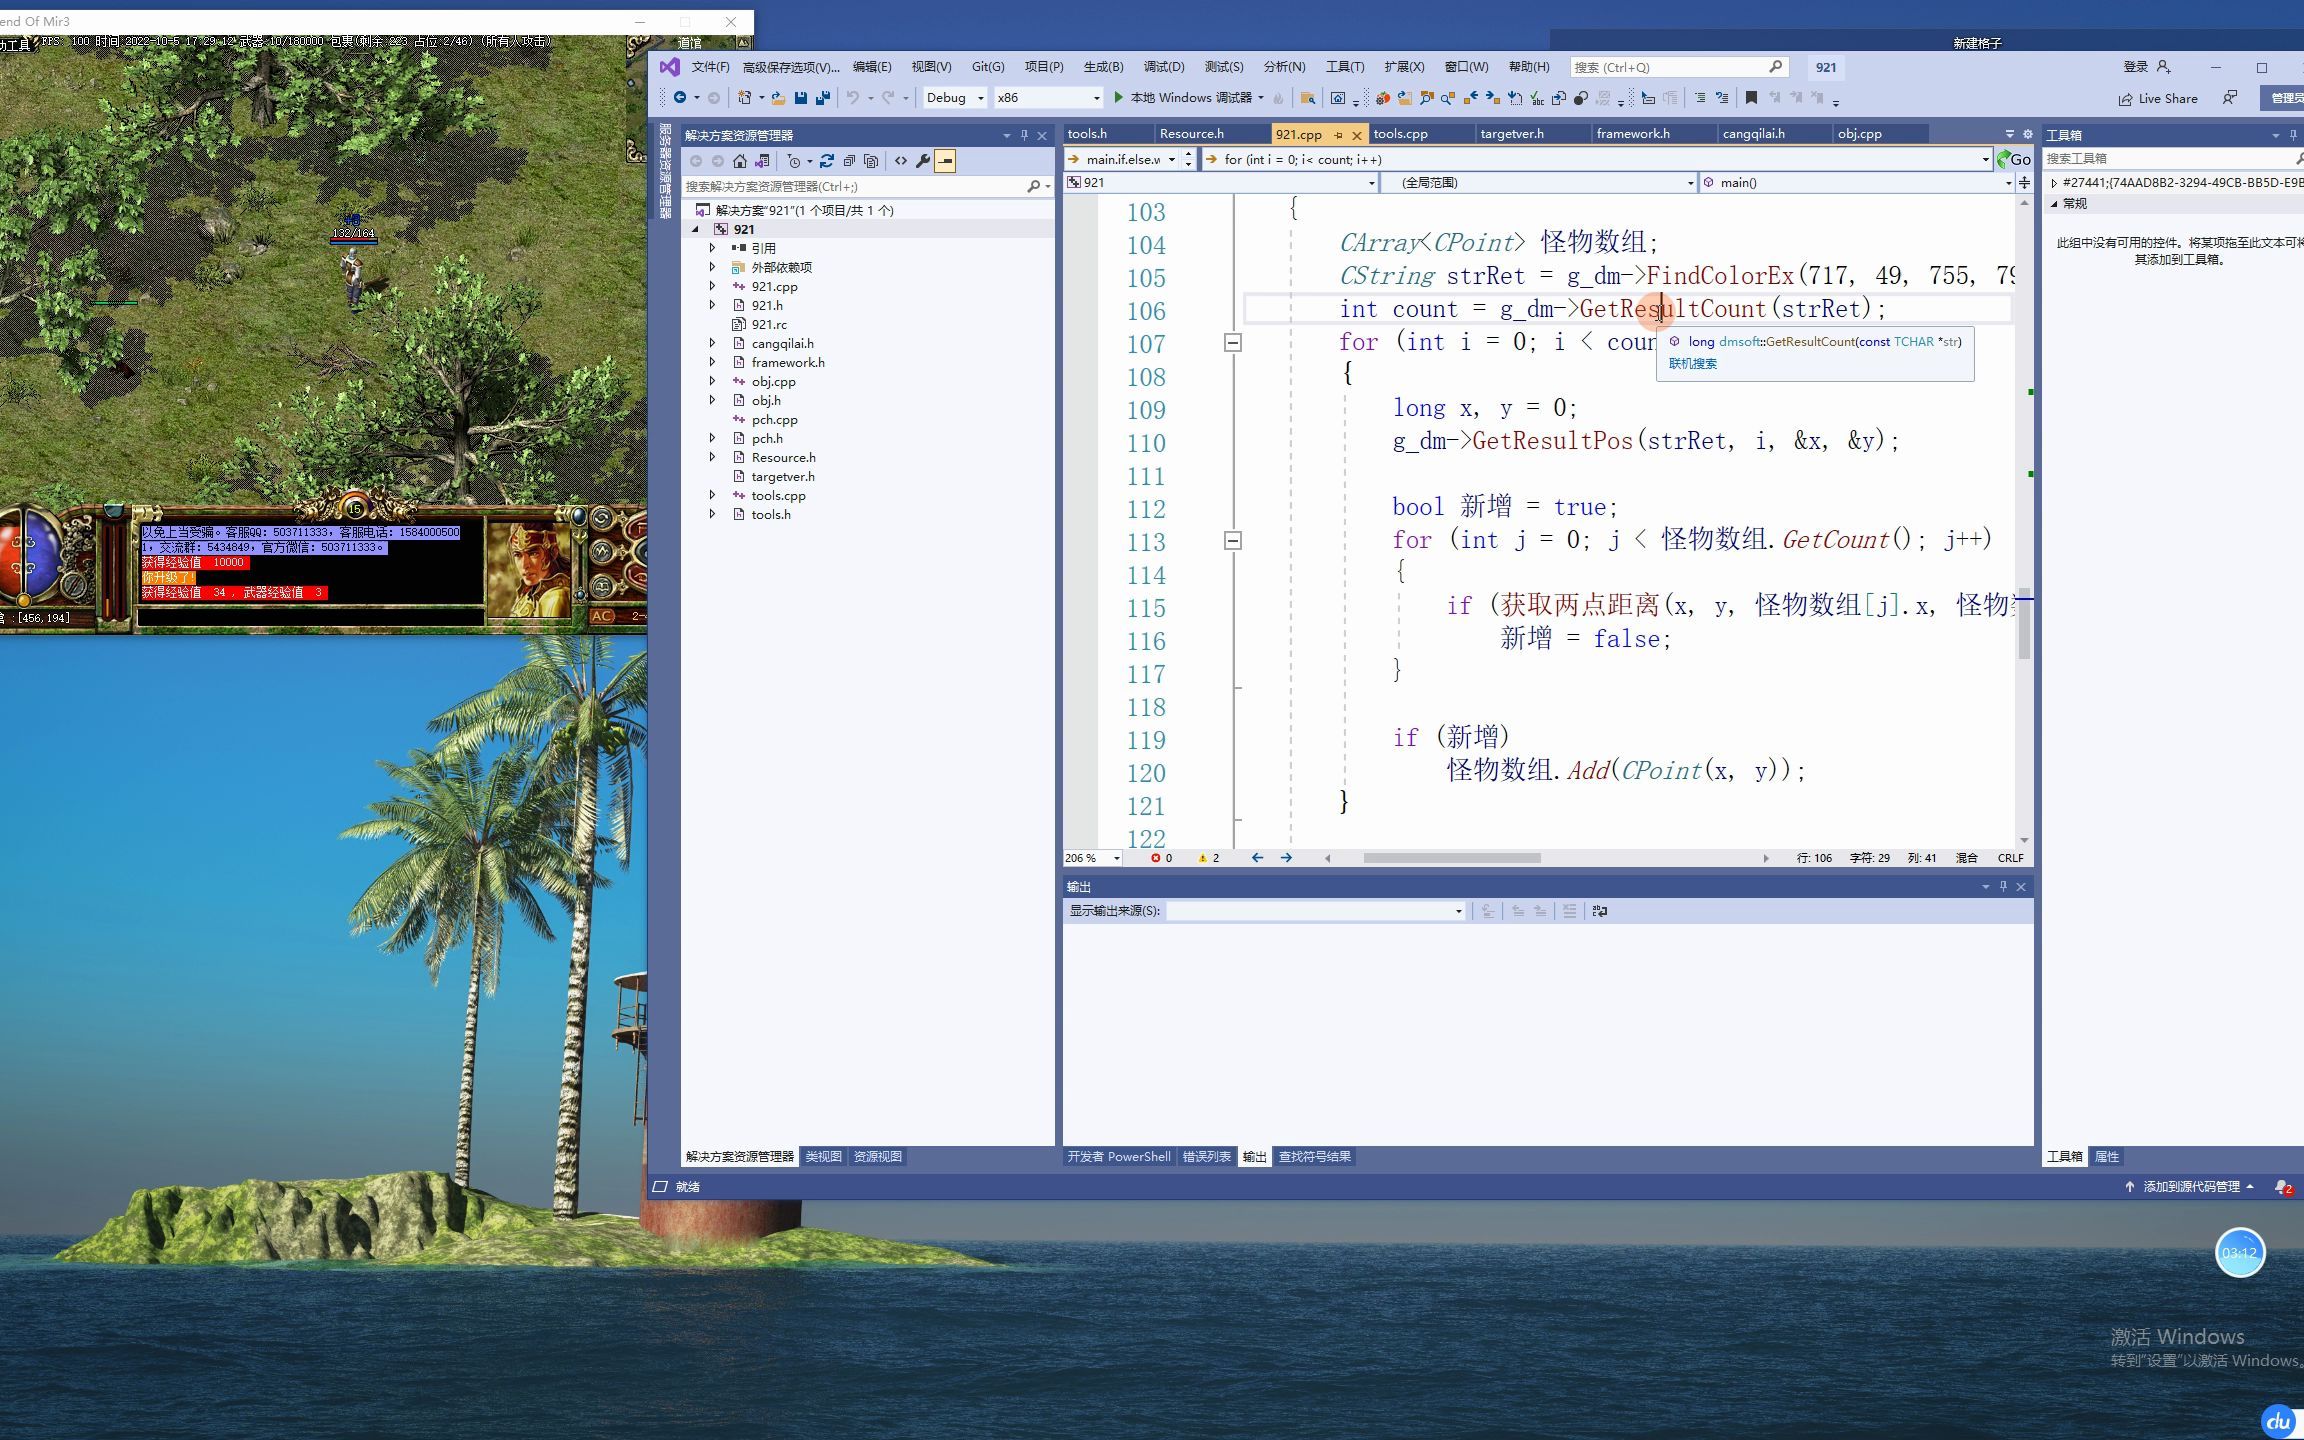Expand the cangqilai.h tree node

[712, 343]
